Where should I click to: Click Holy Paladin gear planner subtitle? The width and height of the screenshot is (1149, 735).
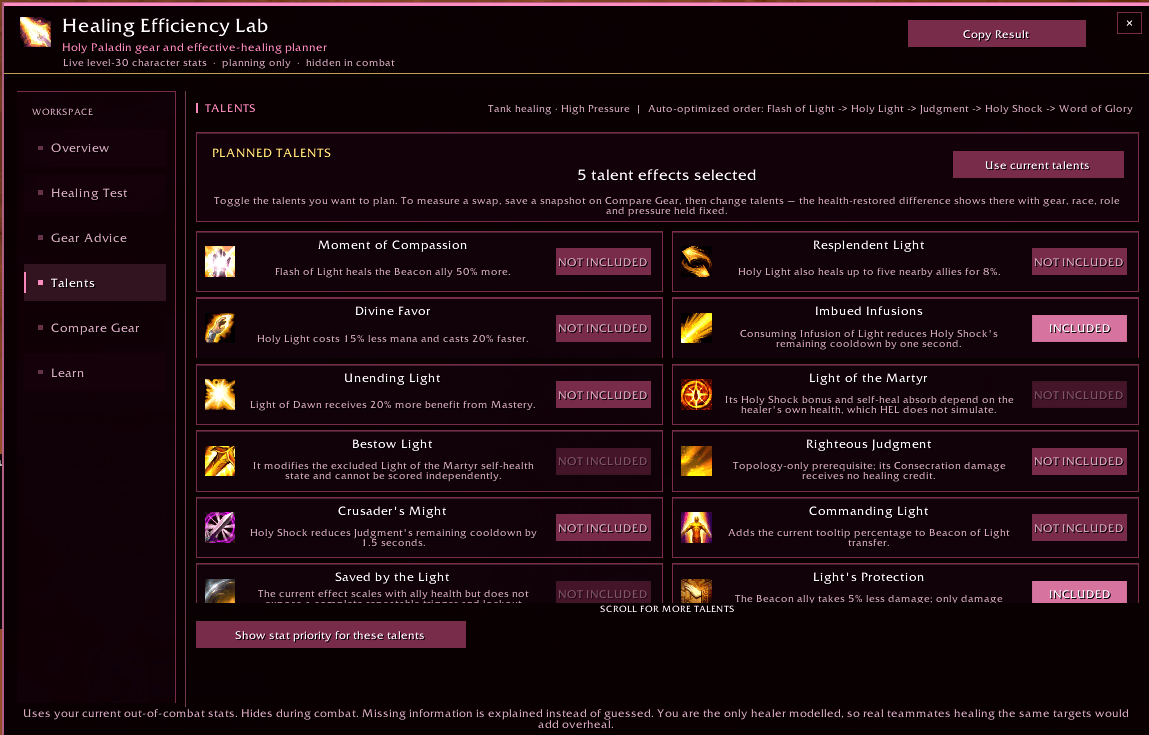point(194,47)
